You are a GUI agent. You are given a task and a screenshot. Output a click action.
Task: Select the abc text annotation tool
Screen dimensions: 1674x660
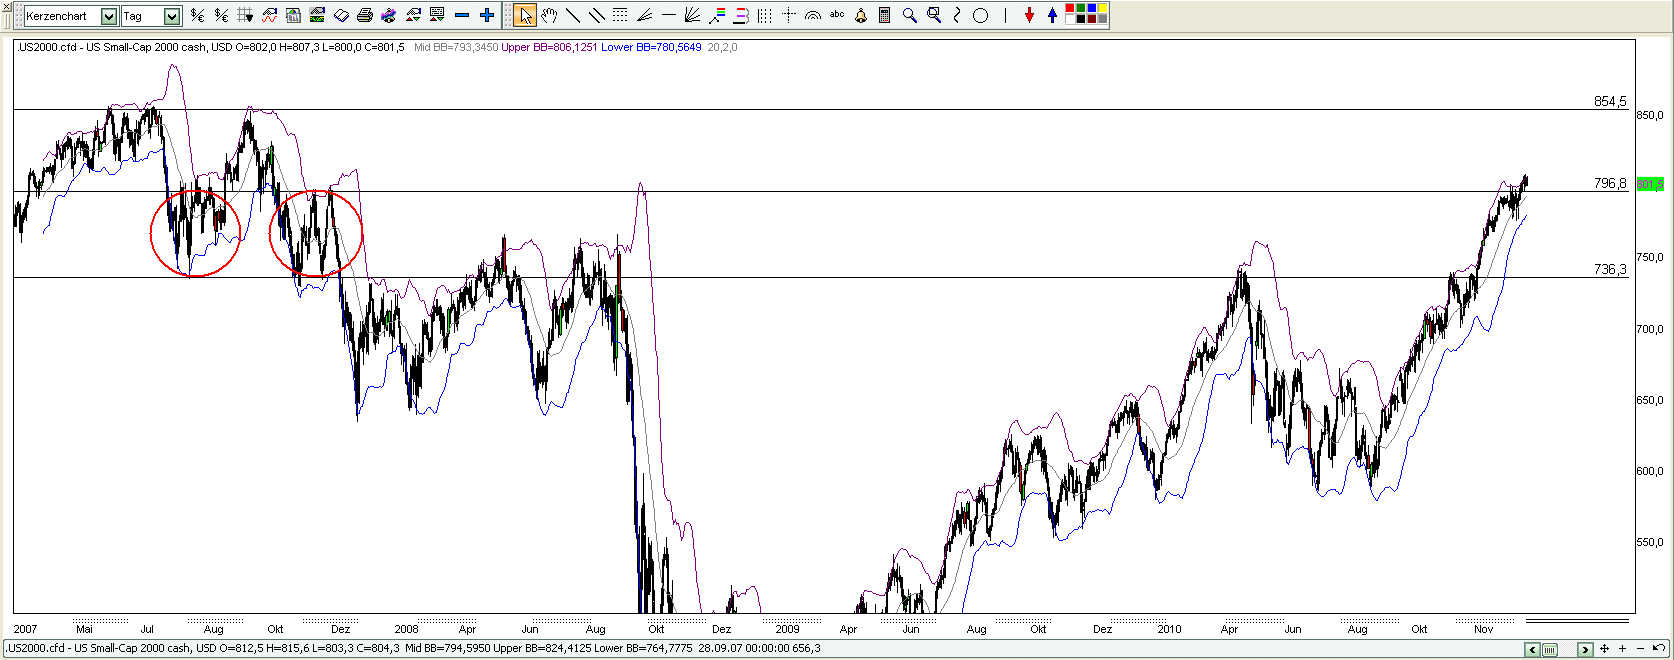[x=837, y=14]
